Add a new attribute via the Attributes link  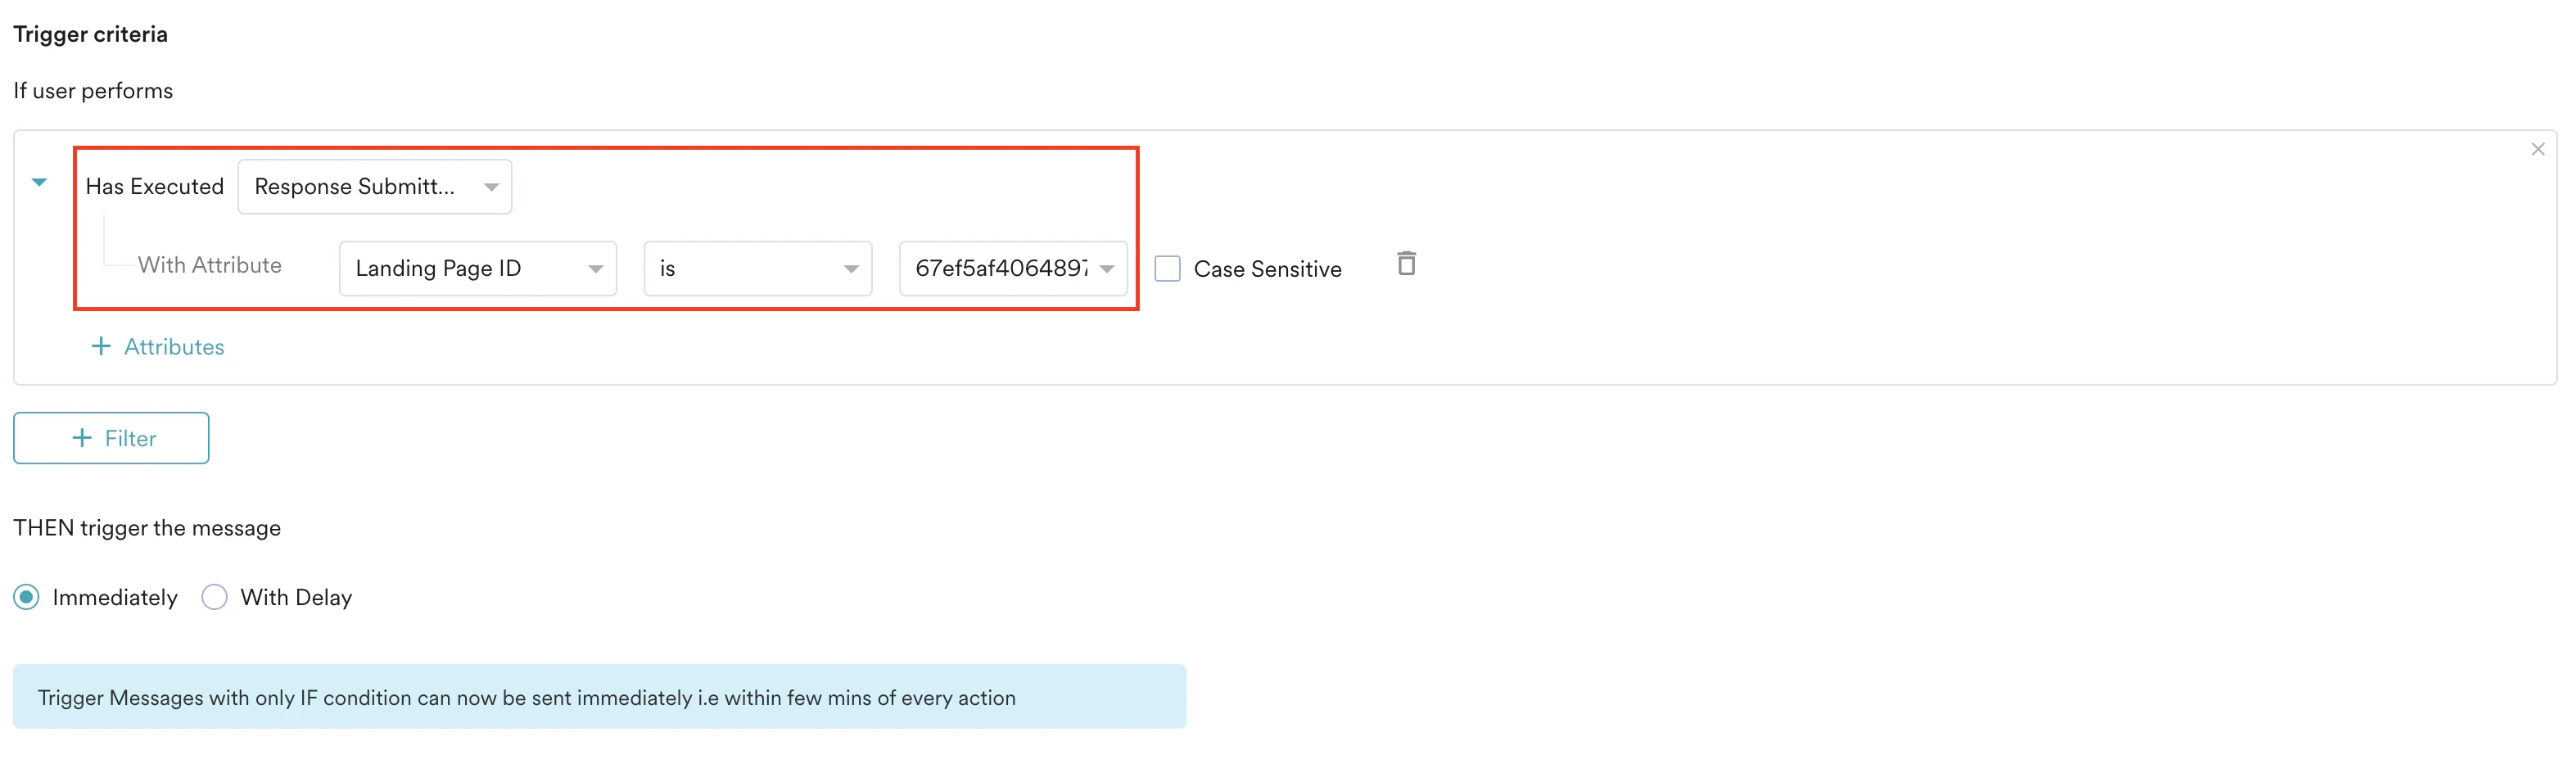point(174,346)
